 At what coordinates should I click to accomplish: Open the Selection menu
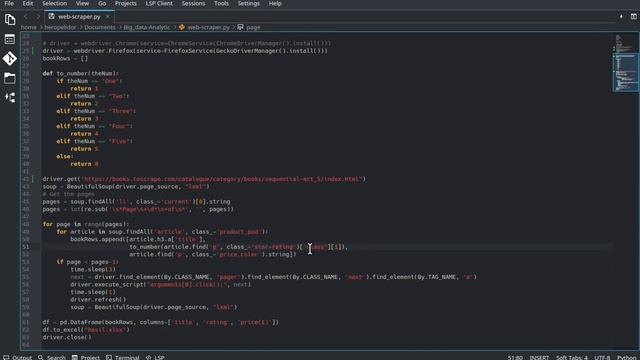tap(54, 4)
